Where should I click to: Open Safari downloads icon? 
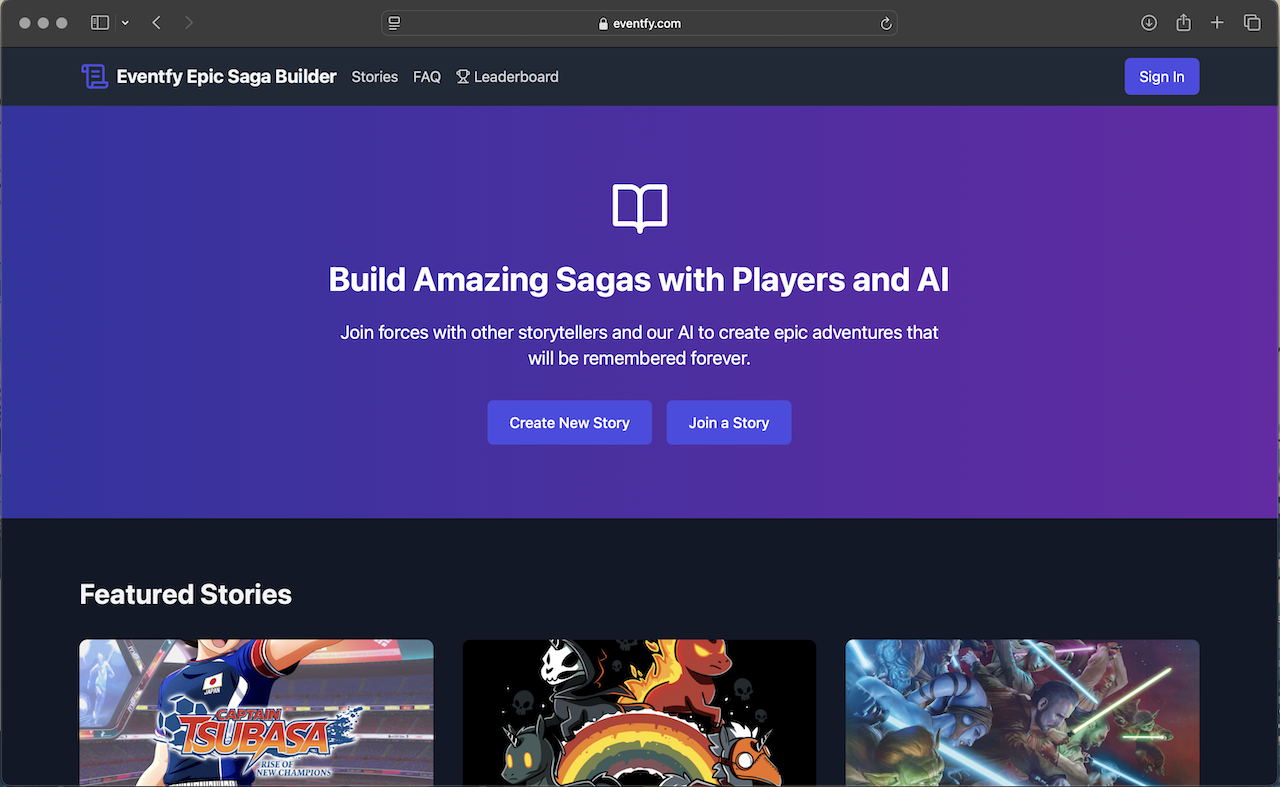pos(1149,23)
